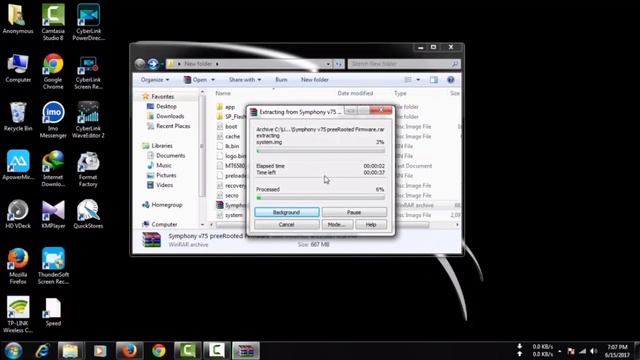
Task: Switch to WinRAR taskbar button
Action: point(246,351)
